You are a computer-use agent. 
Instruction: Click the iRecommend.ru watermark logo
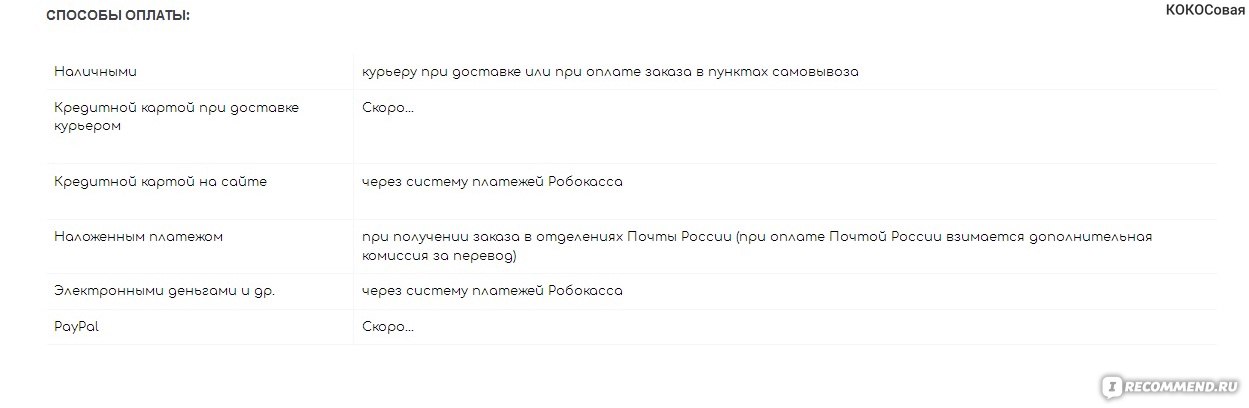click(1170, 385)
